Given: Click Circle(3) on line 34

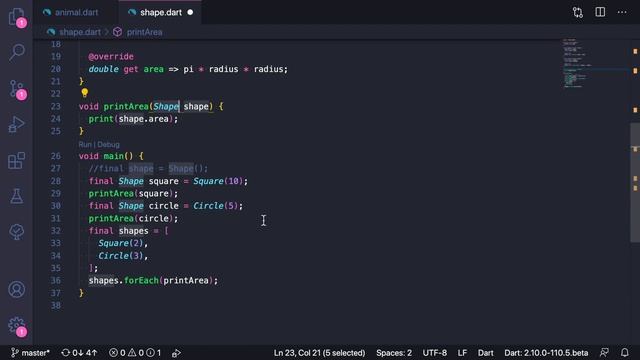Looking at the screenshot, I should 121,256.
